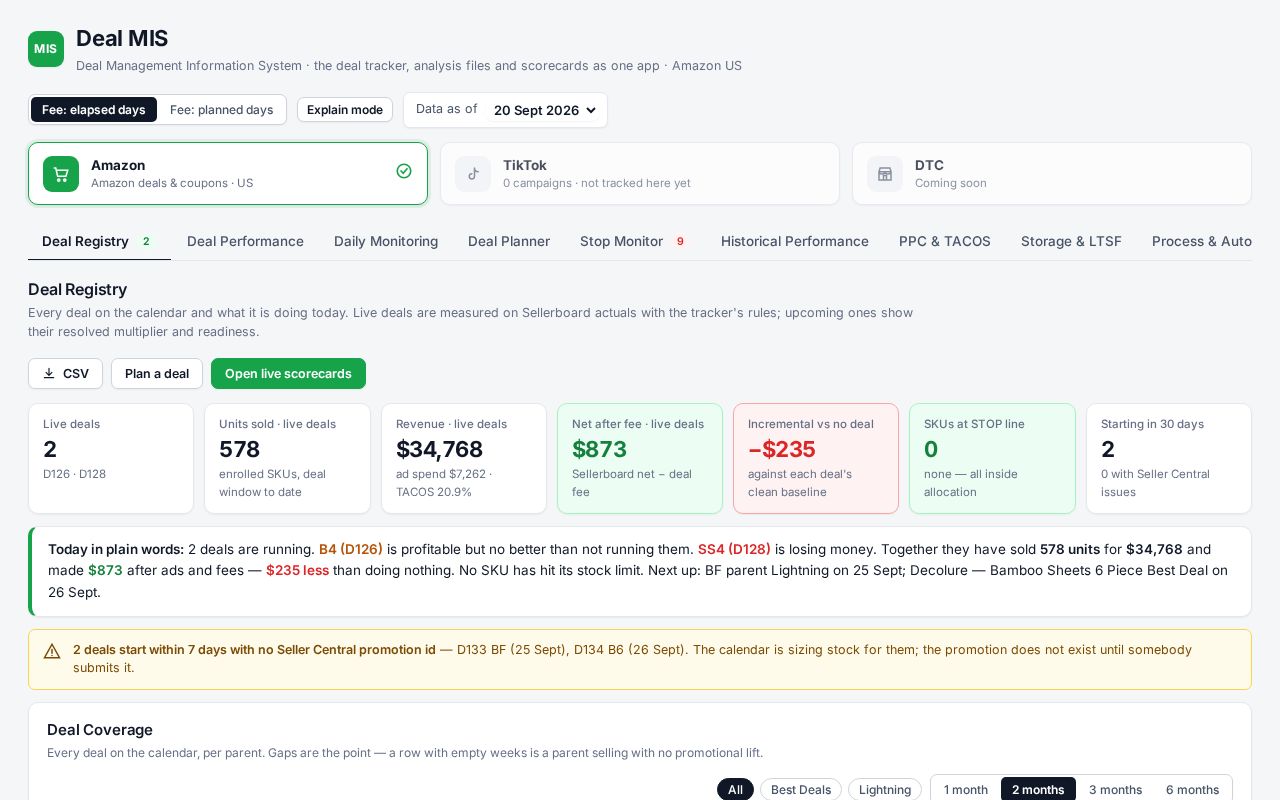Image resolution: width=1280 pixels, height=800 pixels.
Task: Open the PPC & TACOS tab
Action: [x=945, y=241]
